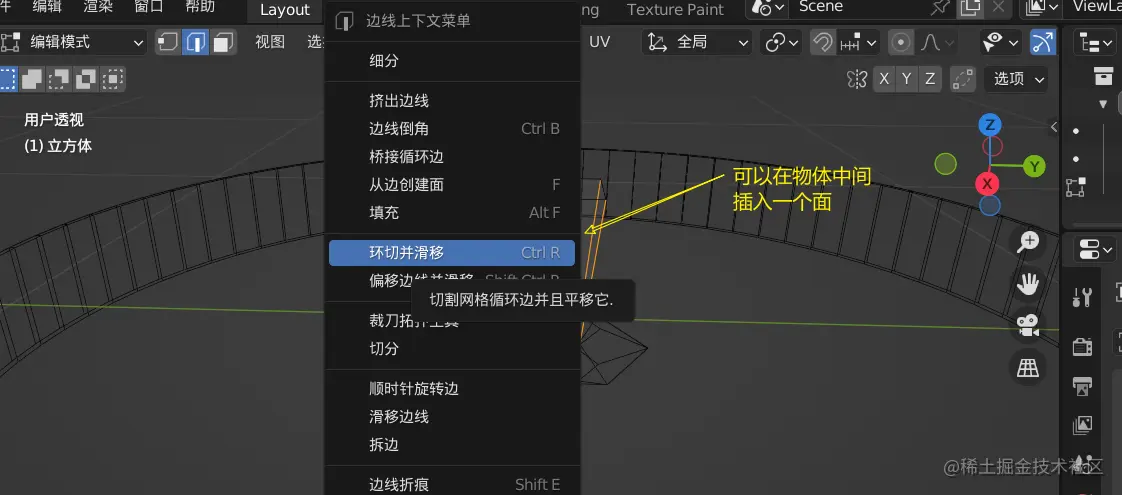The image size is (1122, 495).
Task: Toggle auto merge vertices button
Action: (x=963, y=79)
